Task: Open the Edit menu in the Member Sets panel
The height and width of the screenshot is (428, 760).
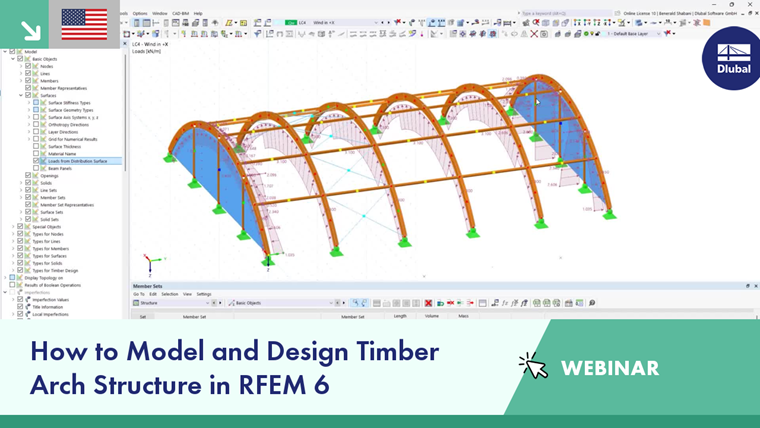Action: click(x=153, y=294)
